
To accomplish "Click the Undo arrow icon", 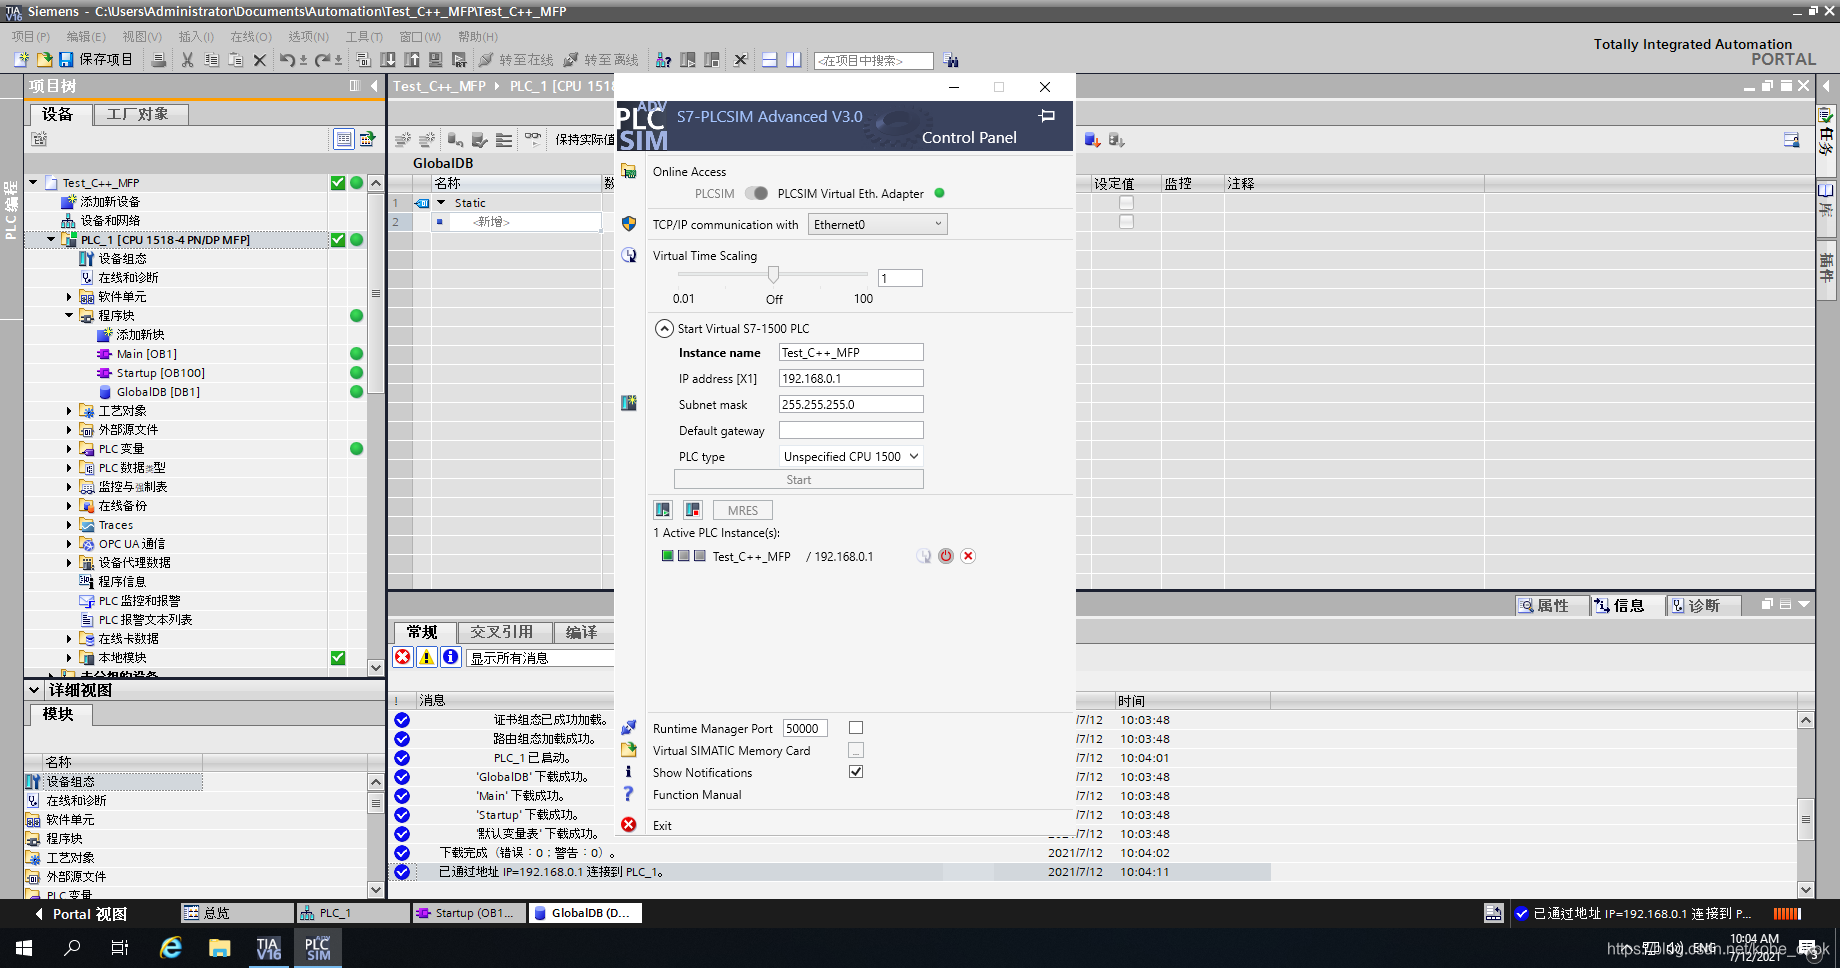I will pos(288,60).
